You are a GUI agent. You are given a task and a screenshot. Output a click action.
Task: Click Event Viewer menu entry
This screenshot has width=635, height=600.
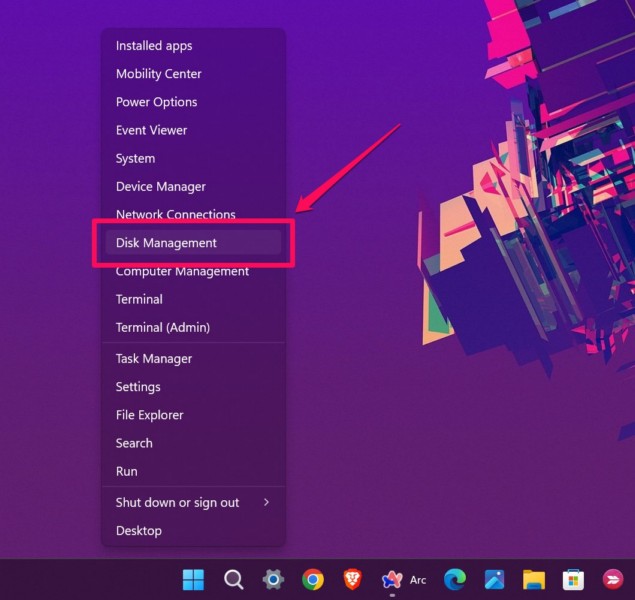tap(152, 130)
